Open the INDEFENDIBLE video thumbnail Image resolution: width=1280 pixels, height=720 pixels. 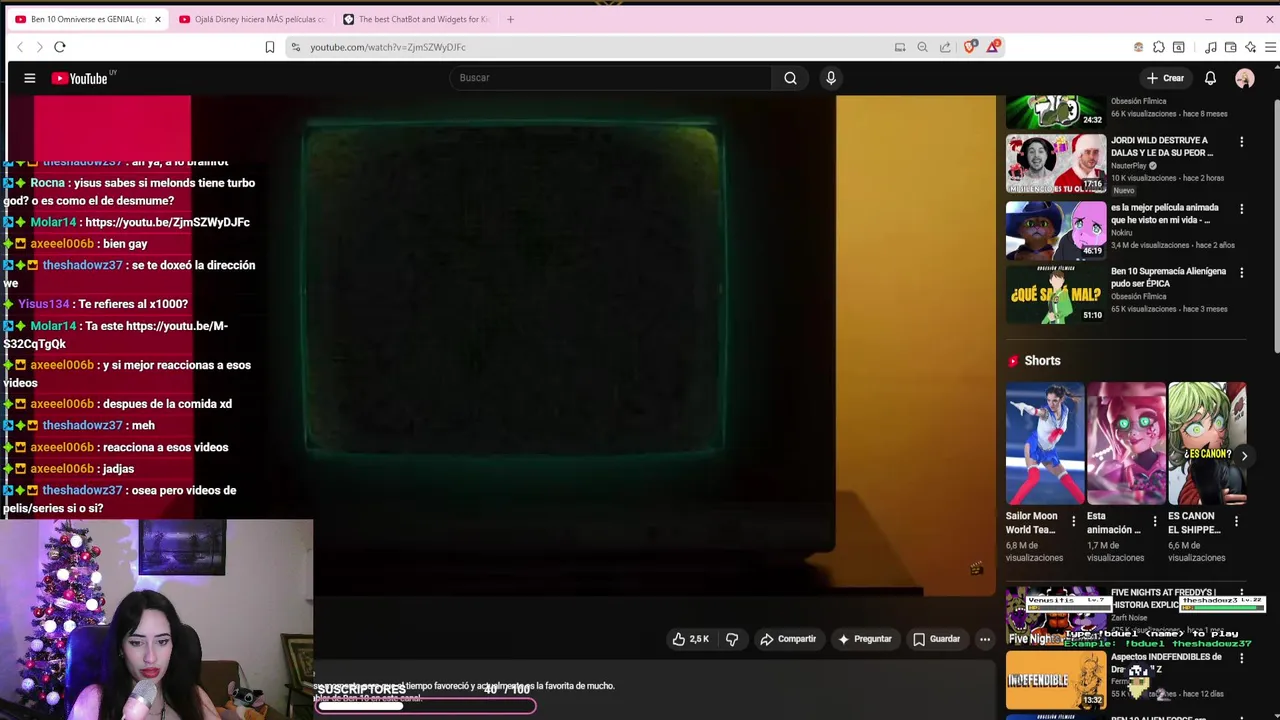pyautogui.click(x=1056, y=680)
